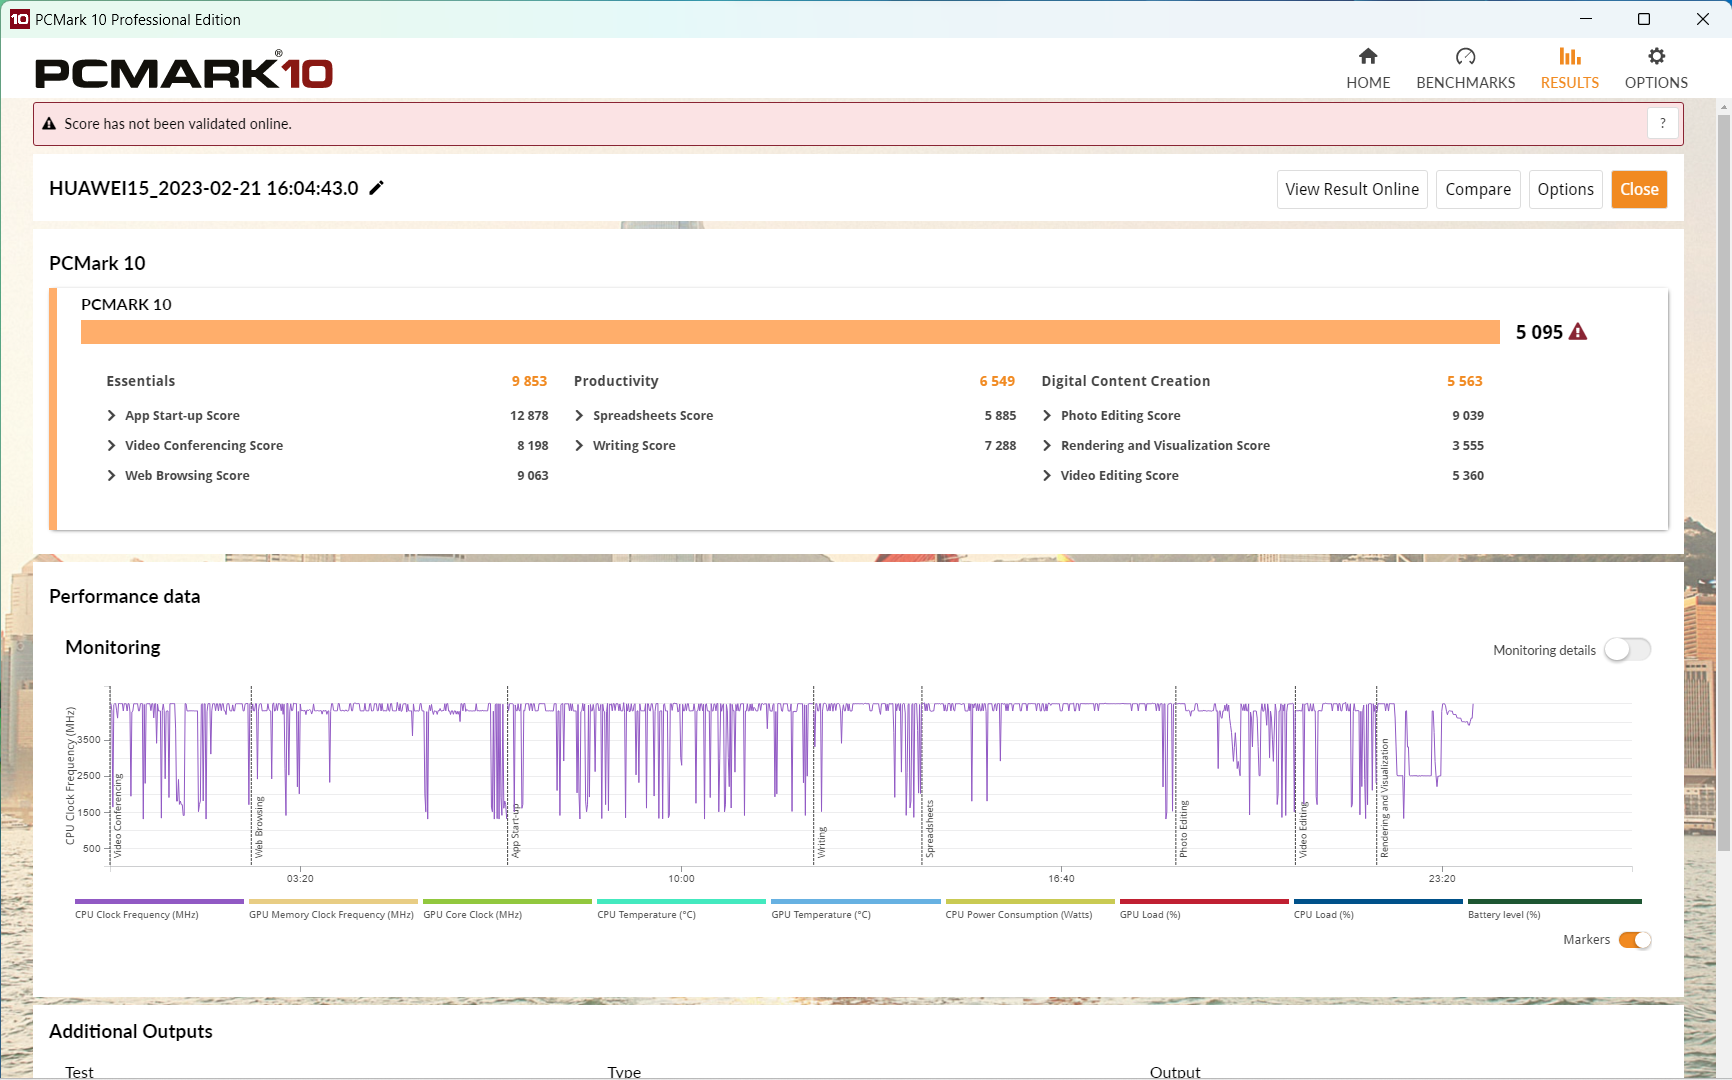Click the Rendering and Visualization chart marker
Screen dimensions: 1732x1080
point(1385,798)
